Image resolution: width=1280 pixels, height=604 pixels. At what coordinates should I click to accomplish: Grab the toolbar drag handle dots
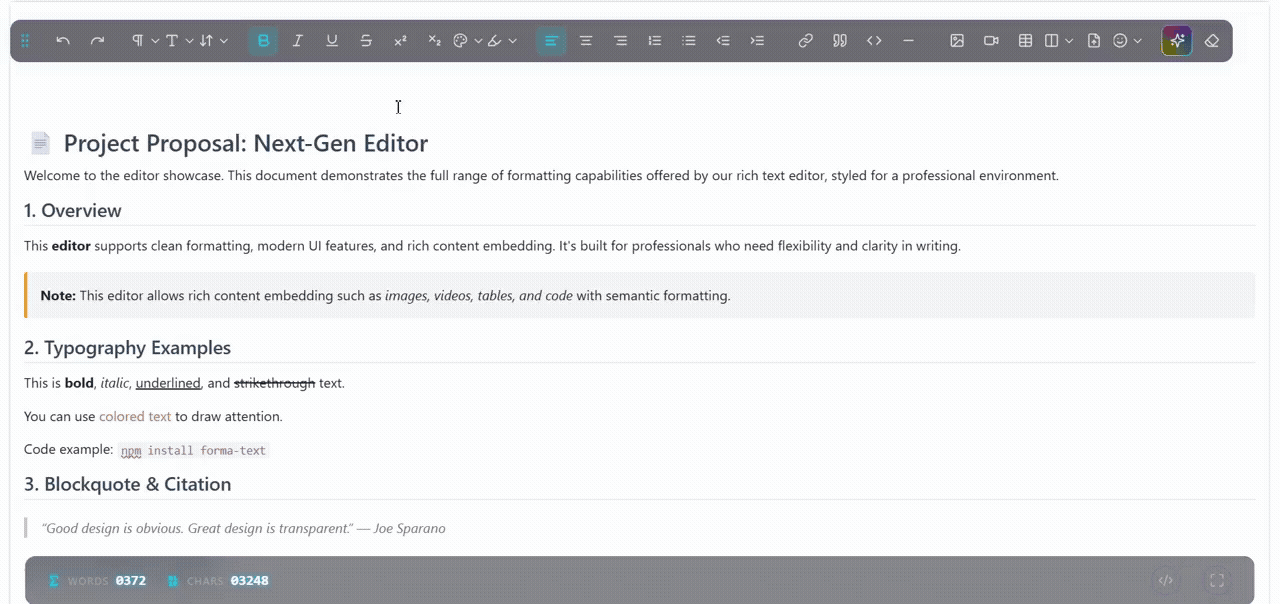(25, 41)
